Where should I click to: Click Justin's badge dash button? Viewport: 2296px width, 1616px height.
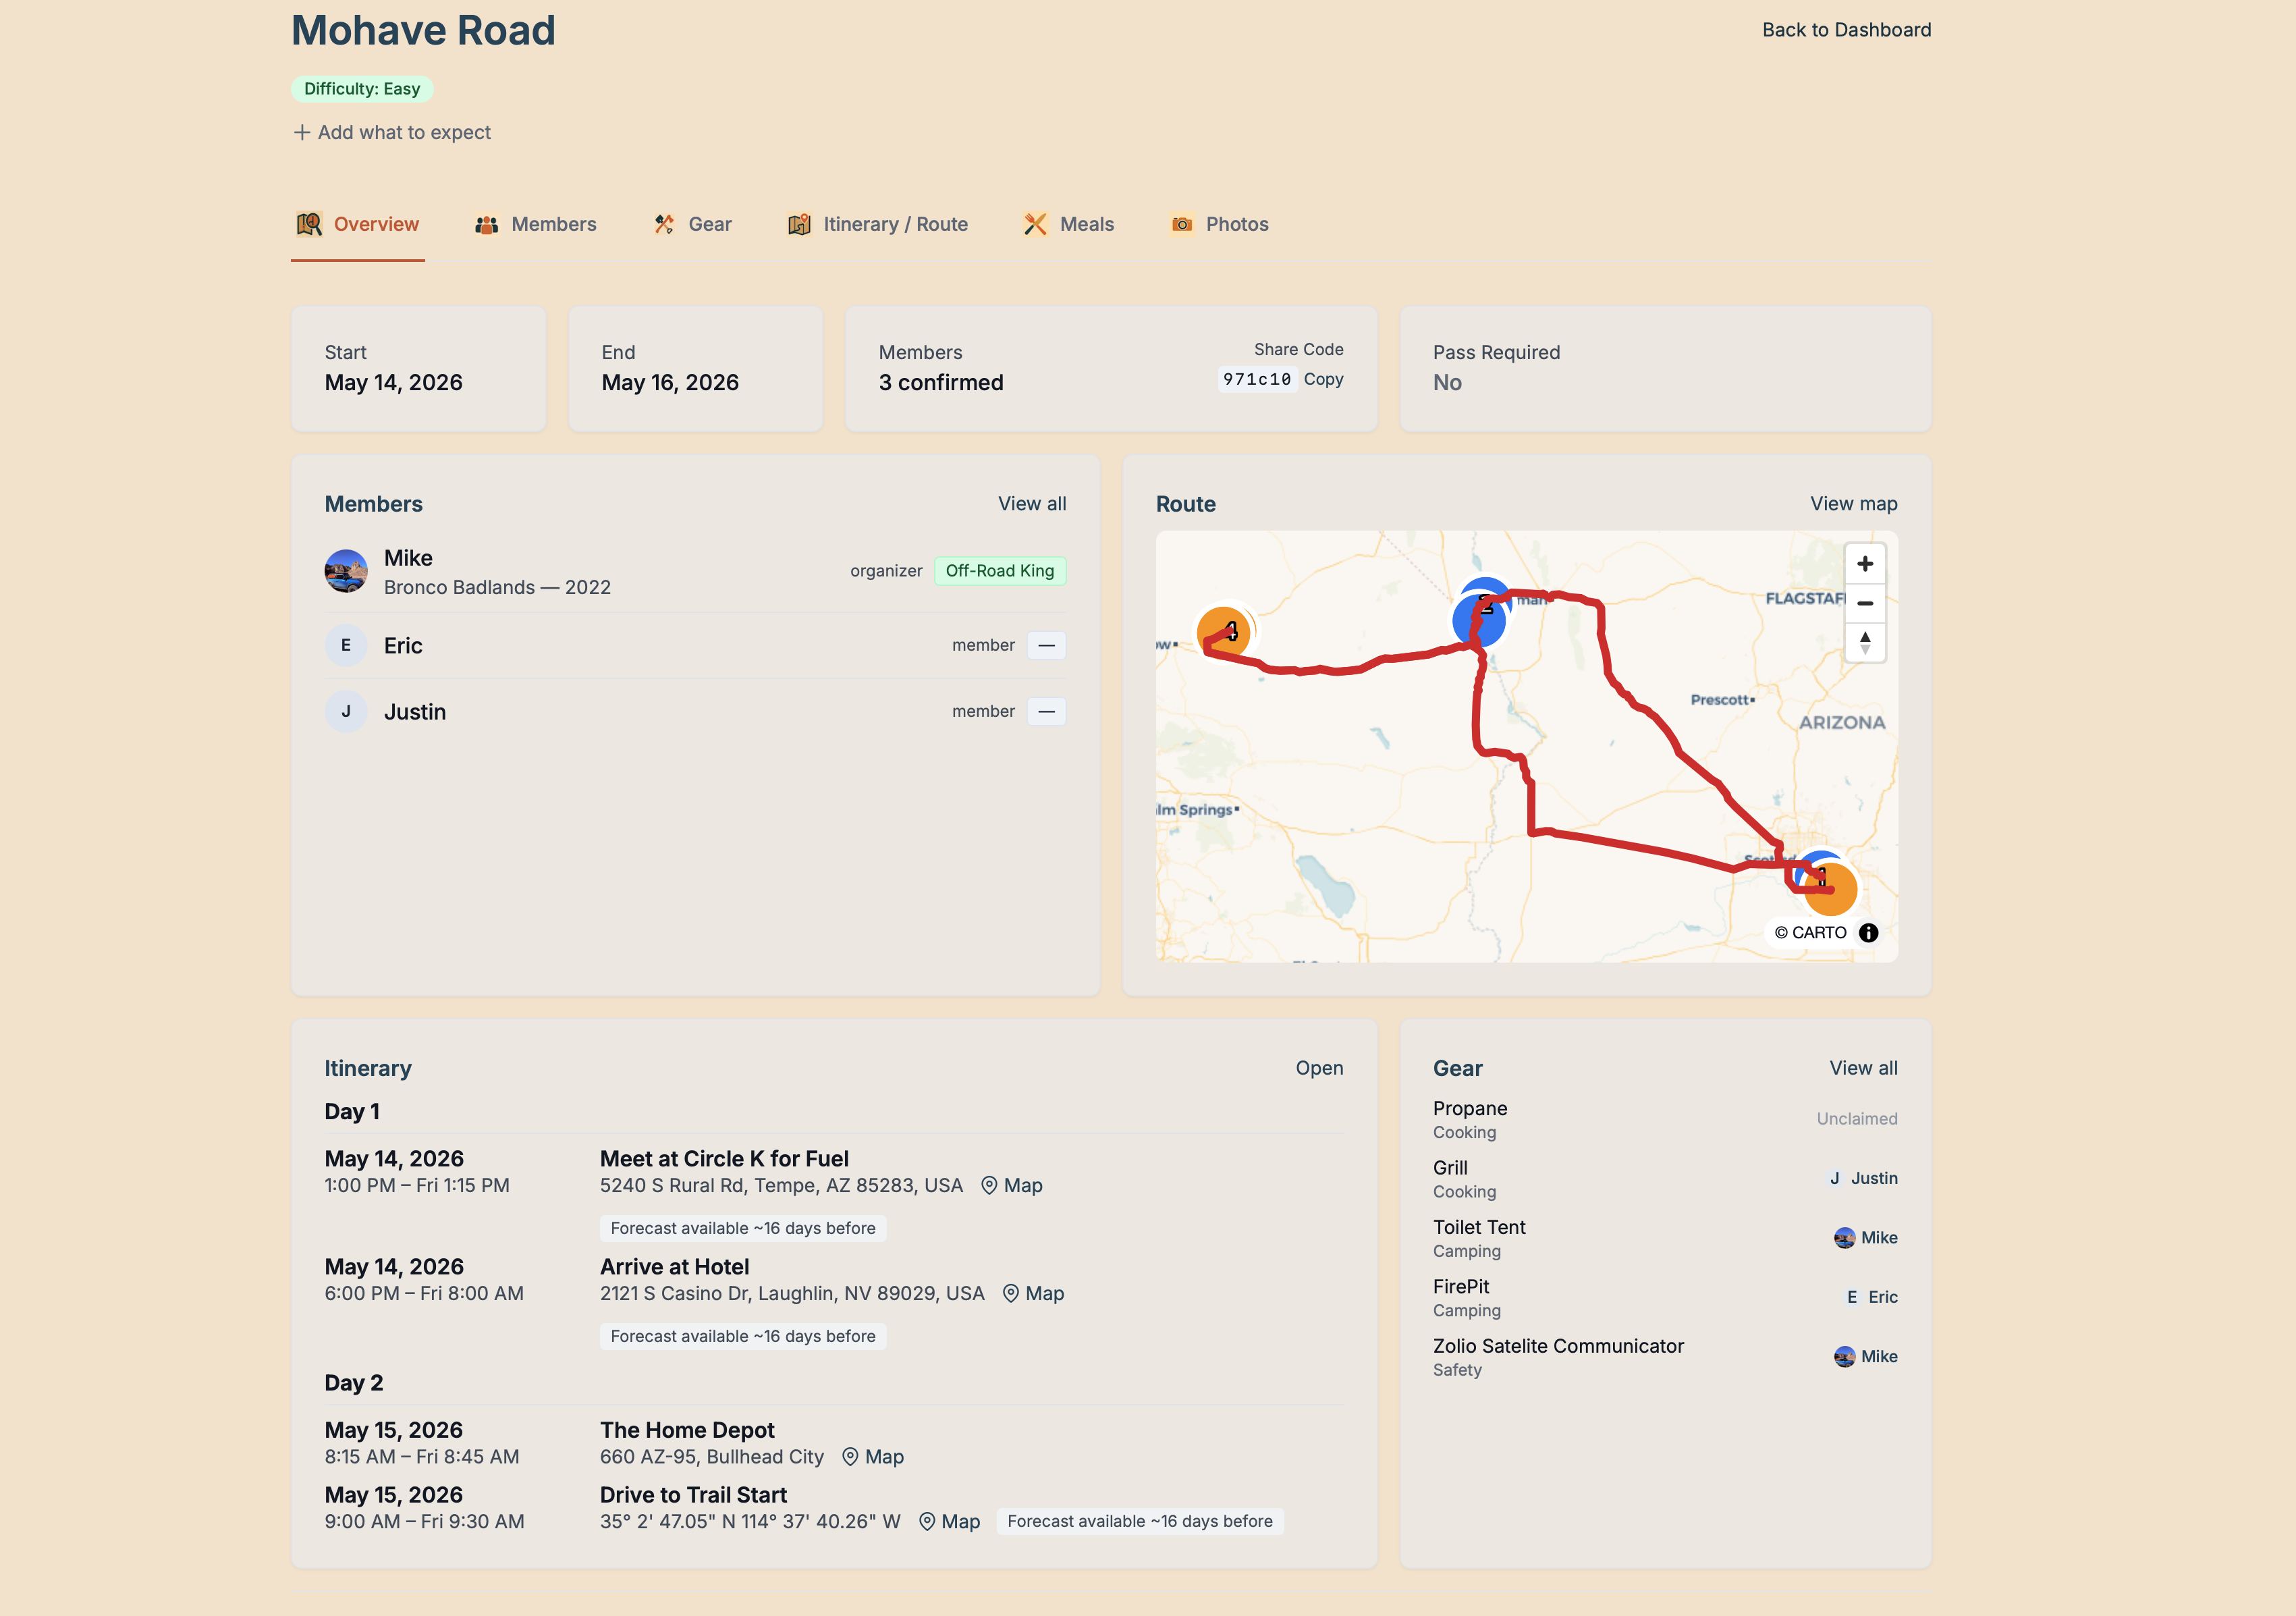[1046, 711]
